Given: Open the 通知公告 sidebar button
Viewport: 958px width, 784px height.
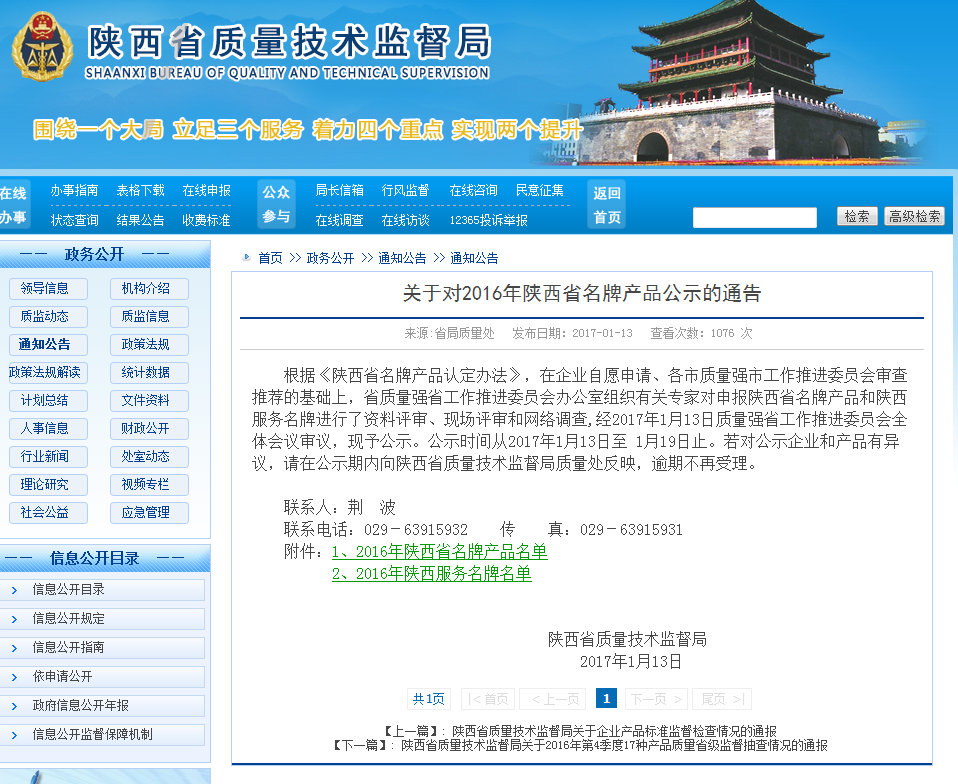Looking at the screenshot, I should pos(46,344).
